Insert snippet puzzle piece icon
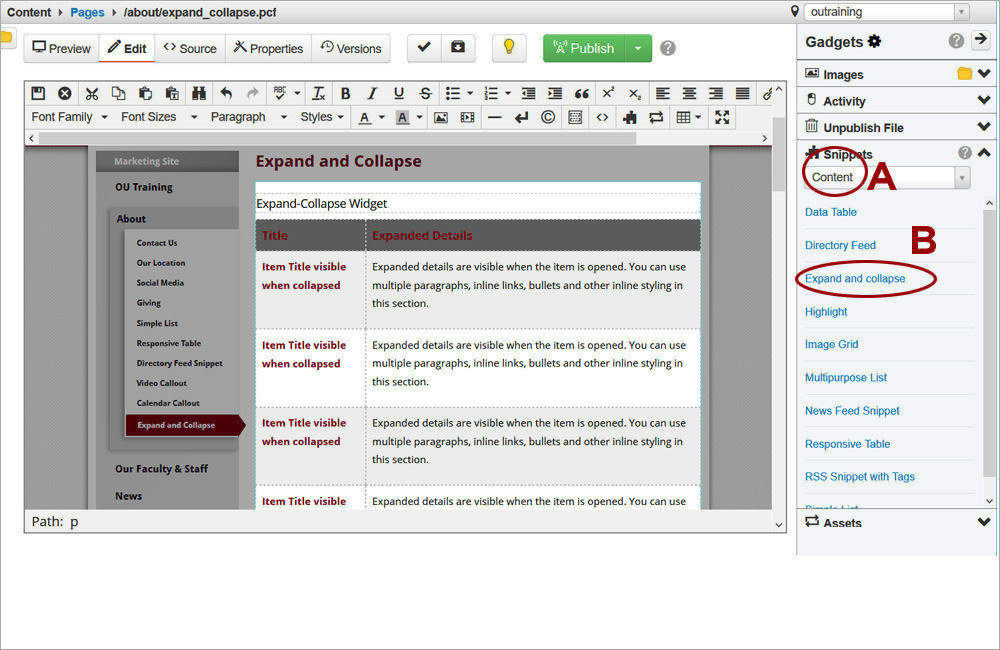The width and height of the screenshot is (1000, 650). click(629, 117)
